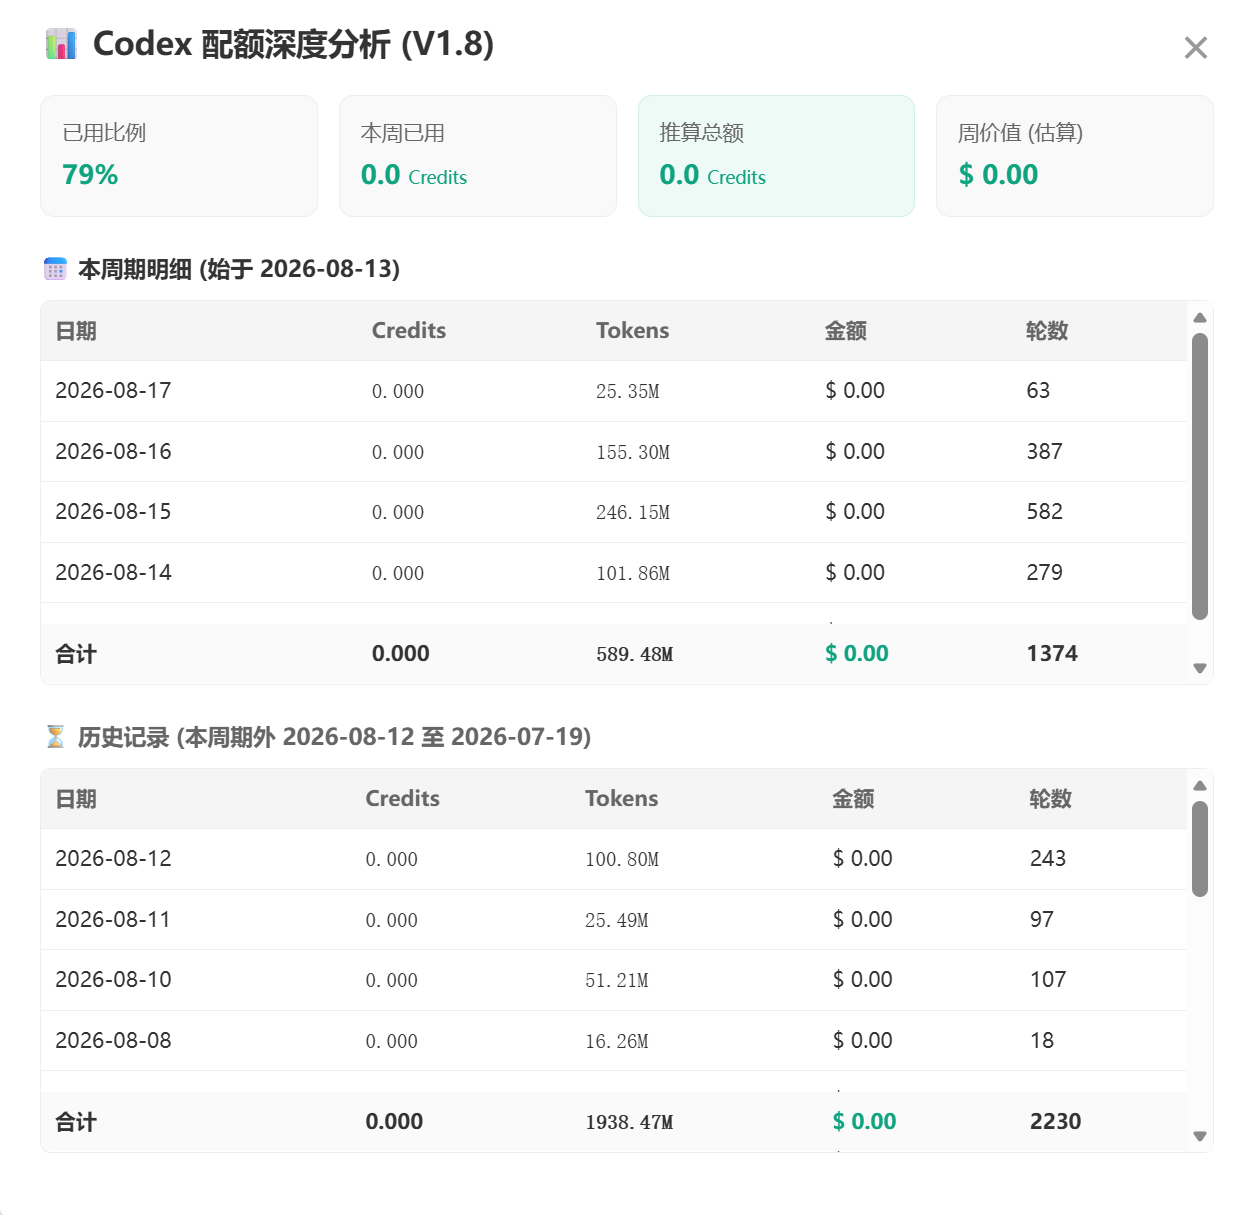Click the 2026-08-10 date cell

click(113, 980)
